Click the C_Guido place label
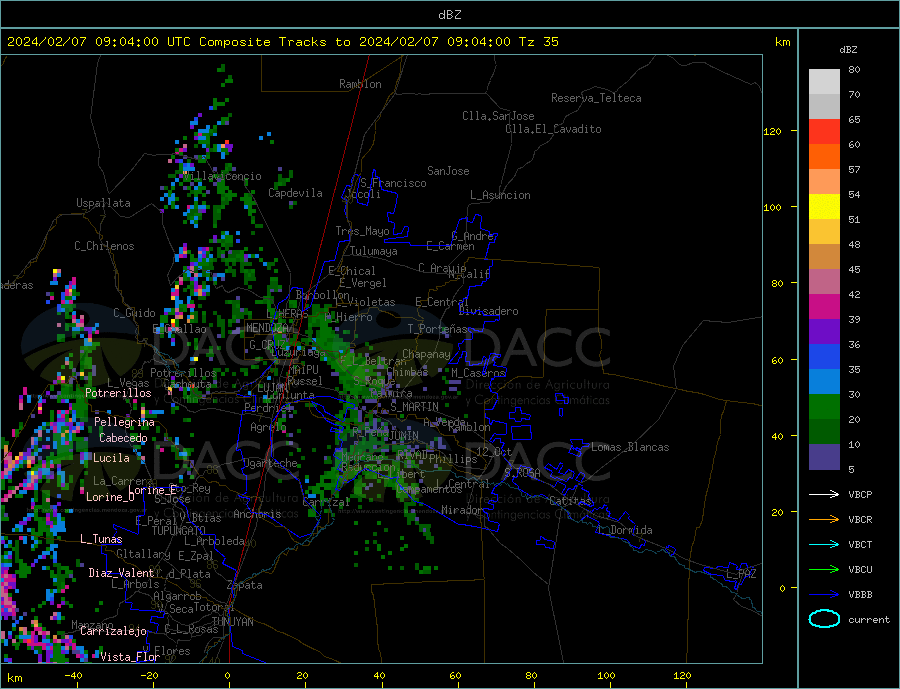This screenshot has width=900, height=689. tap(134, 313)
